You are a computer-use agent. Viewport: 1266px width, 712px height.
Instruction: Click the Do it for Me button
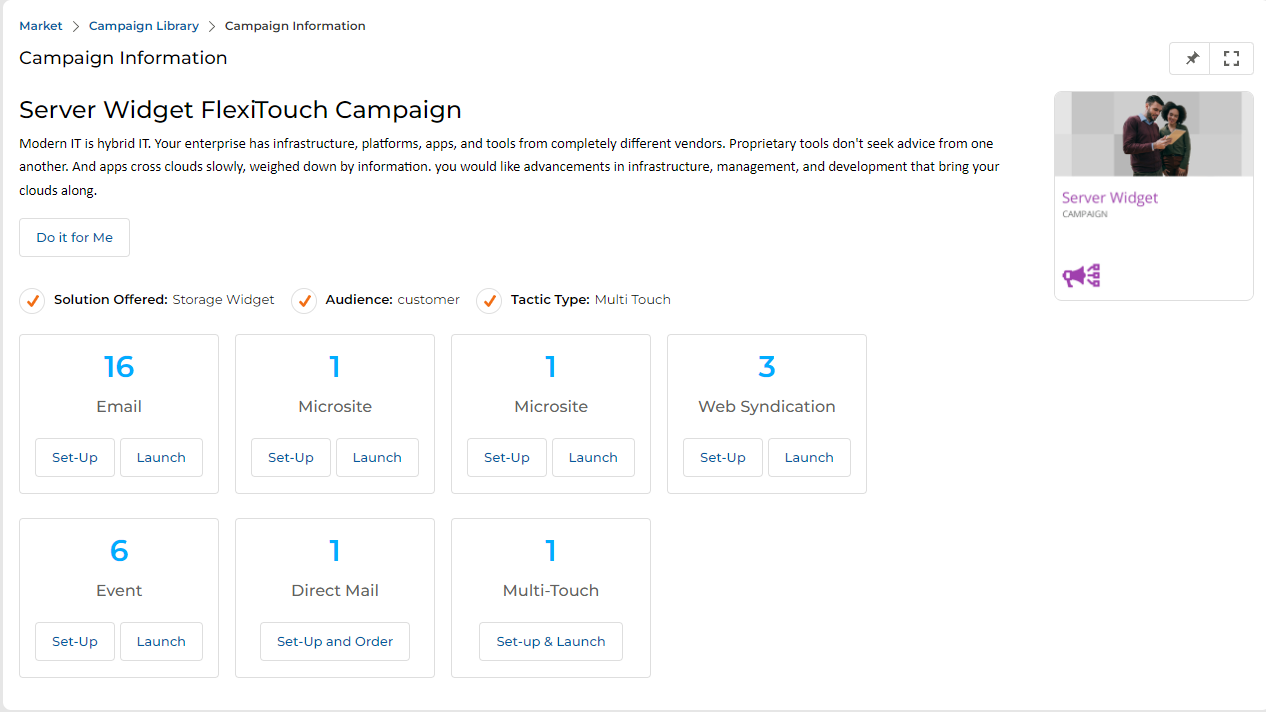coord(75,237)
